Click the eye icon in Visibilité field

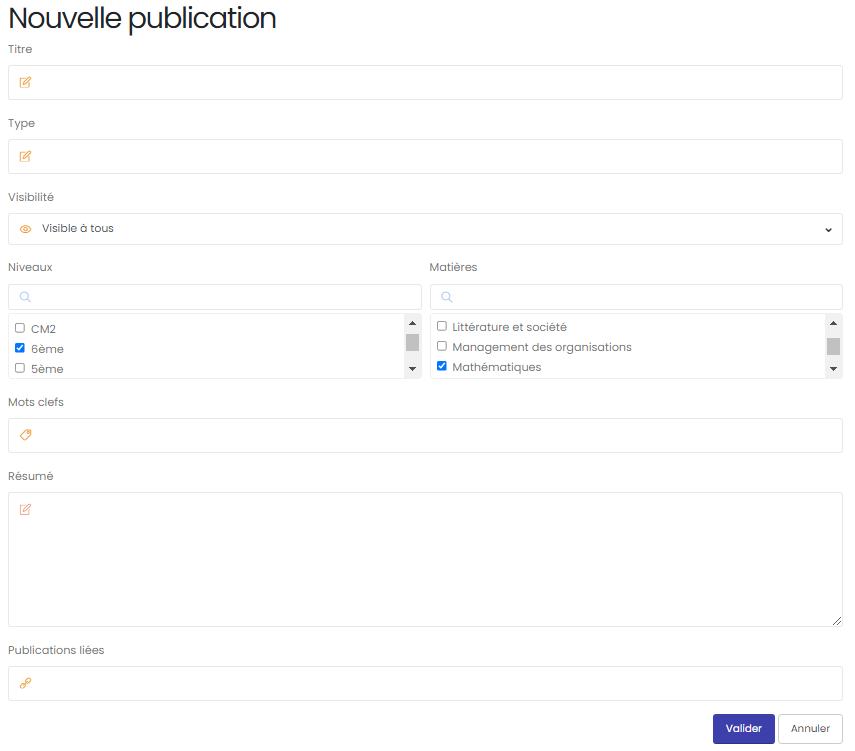click(25, 229)
